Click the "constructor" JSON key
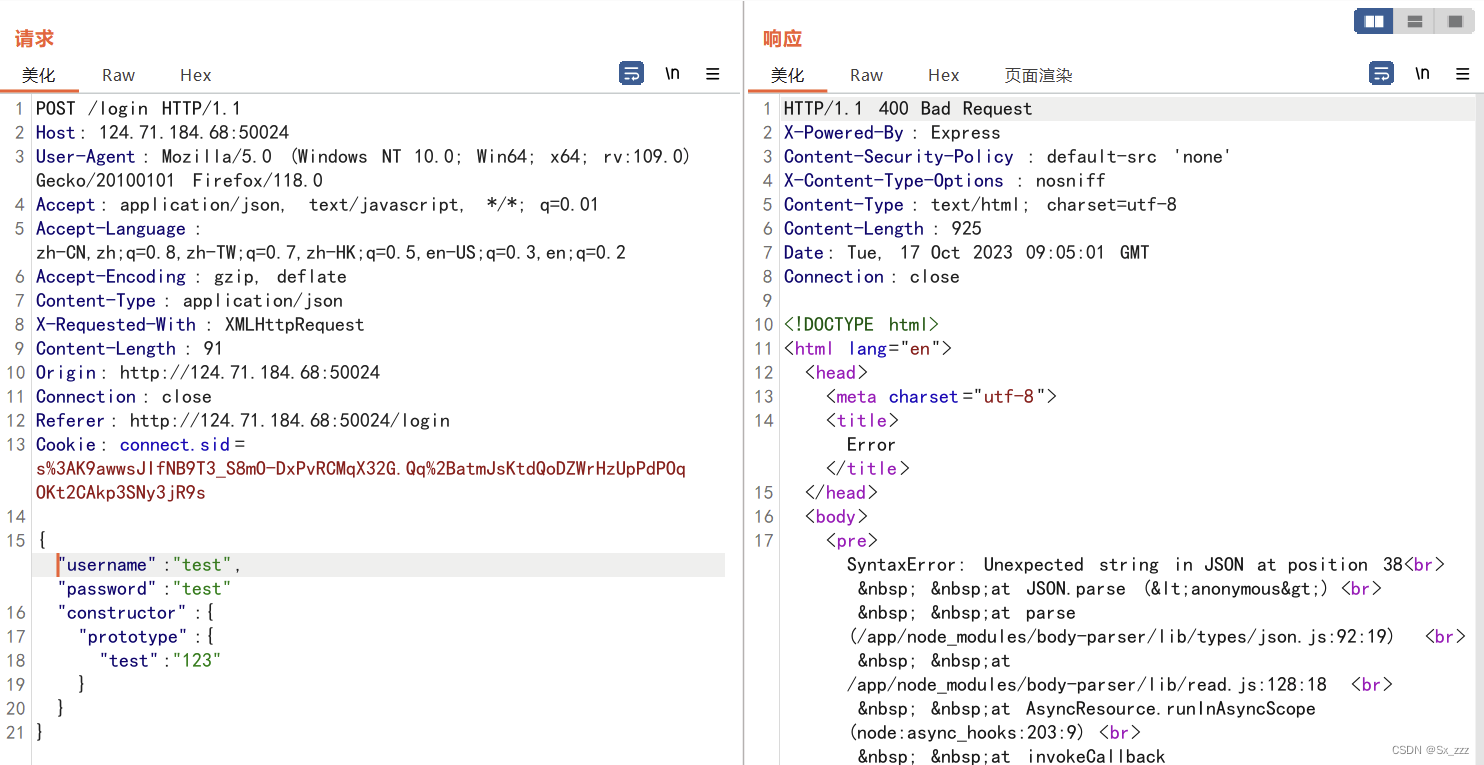 coord(122,613)
